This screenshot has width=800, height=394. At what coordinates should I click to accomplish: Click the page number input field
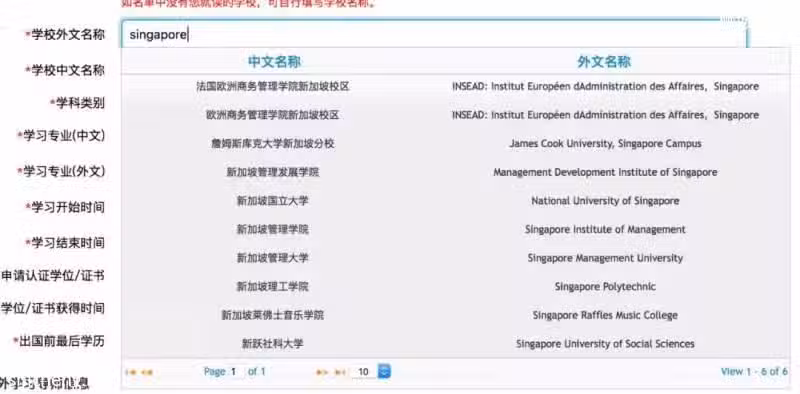tap(235, 372)
